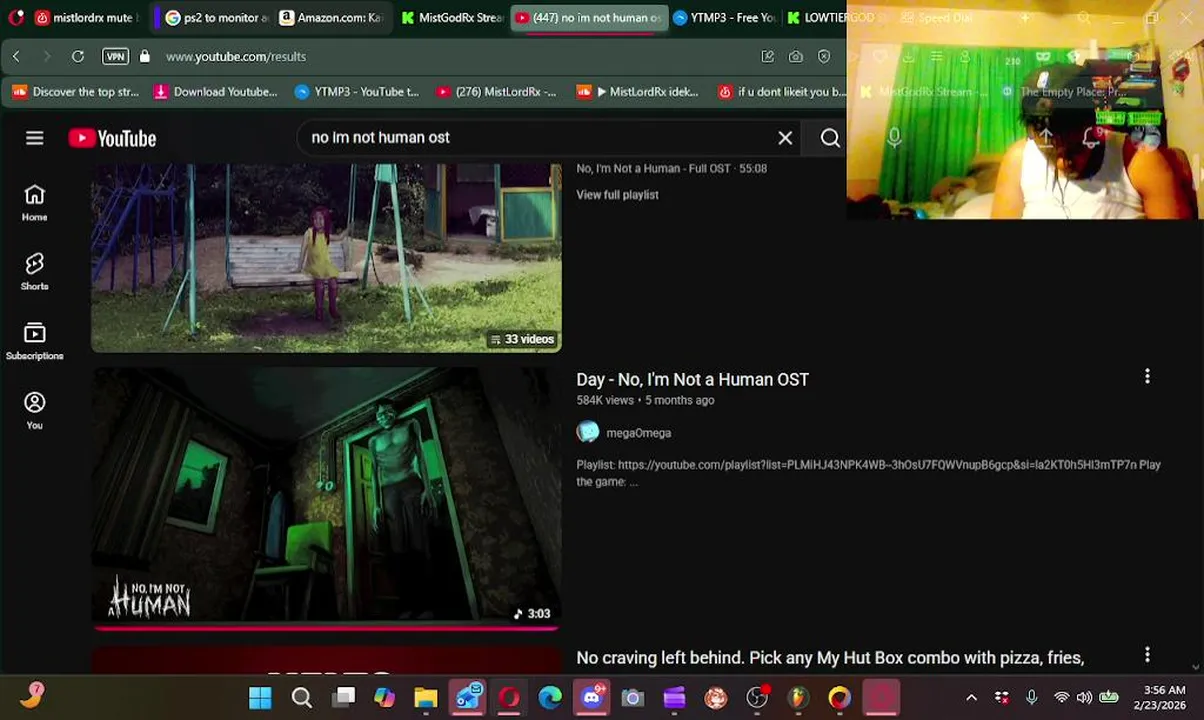
Task: Open 'Download Youtube...' bookmark
Action: (x=215, y=92)
